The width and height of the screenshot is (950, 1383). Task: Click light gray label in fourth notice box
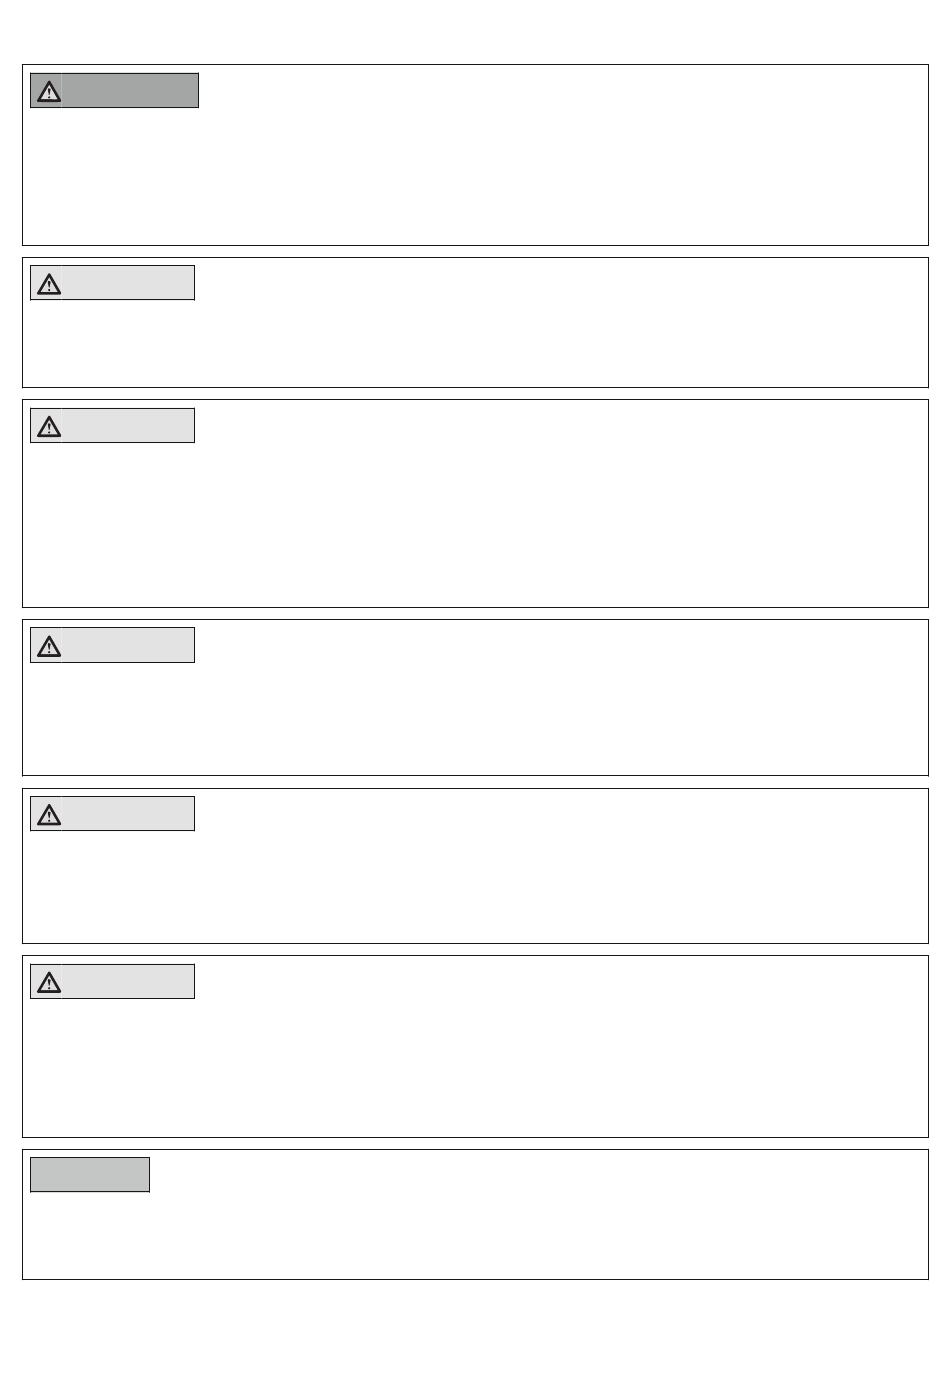coord(112,645)
